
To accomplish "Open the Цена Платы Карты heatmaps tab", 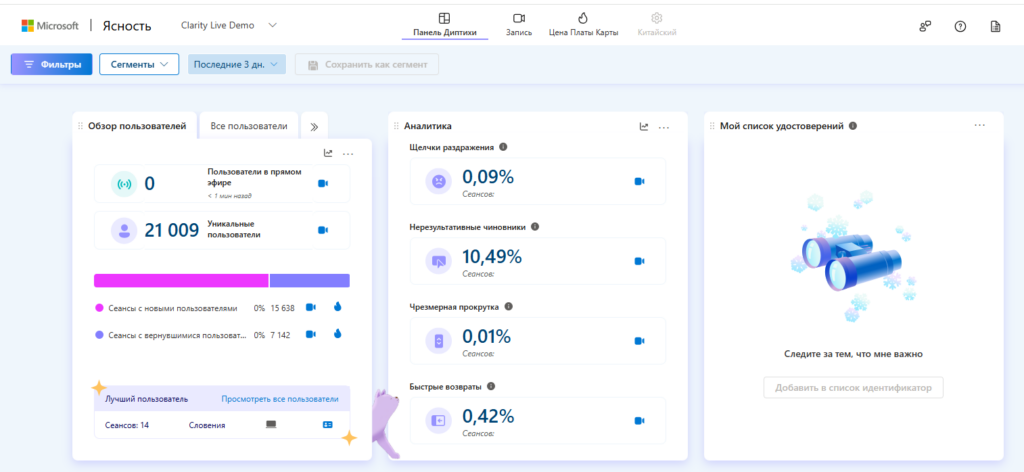I will (x=583, y=25).
